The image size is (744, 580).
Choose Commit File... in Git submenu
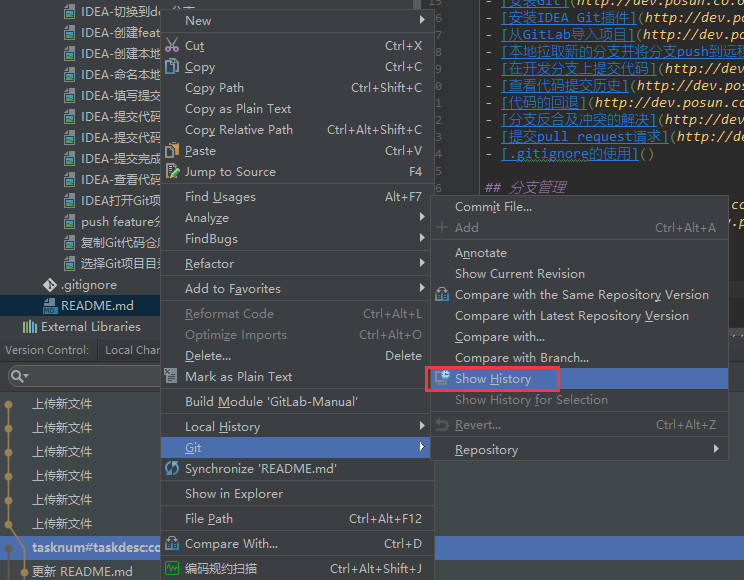(493, 207)
